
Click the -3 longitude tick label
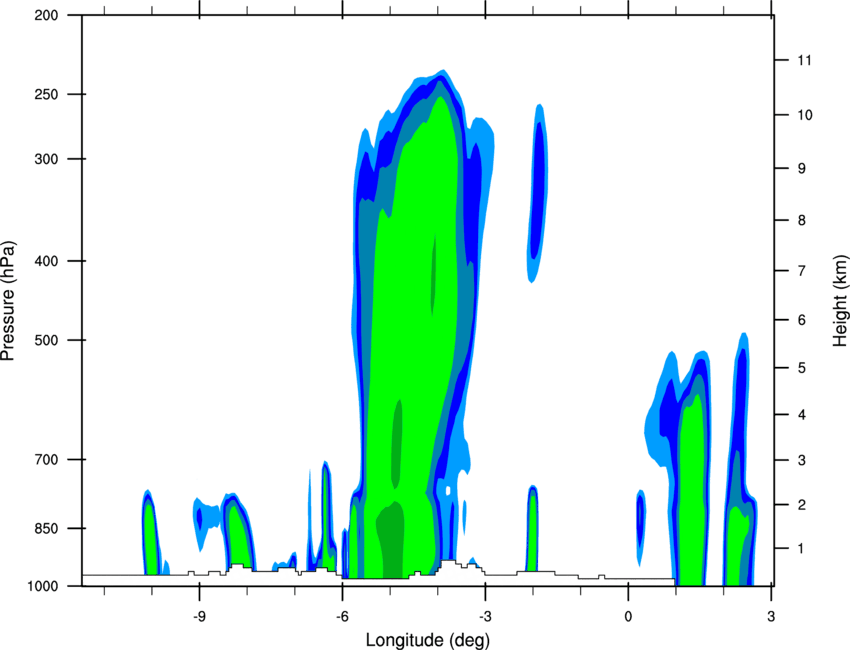(485, 616)
